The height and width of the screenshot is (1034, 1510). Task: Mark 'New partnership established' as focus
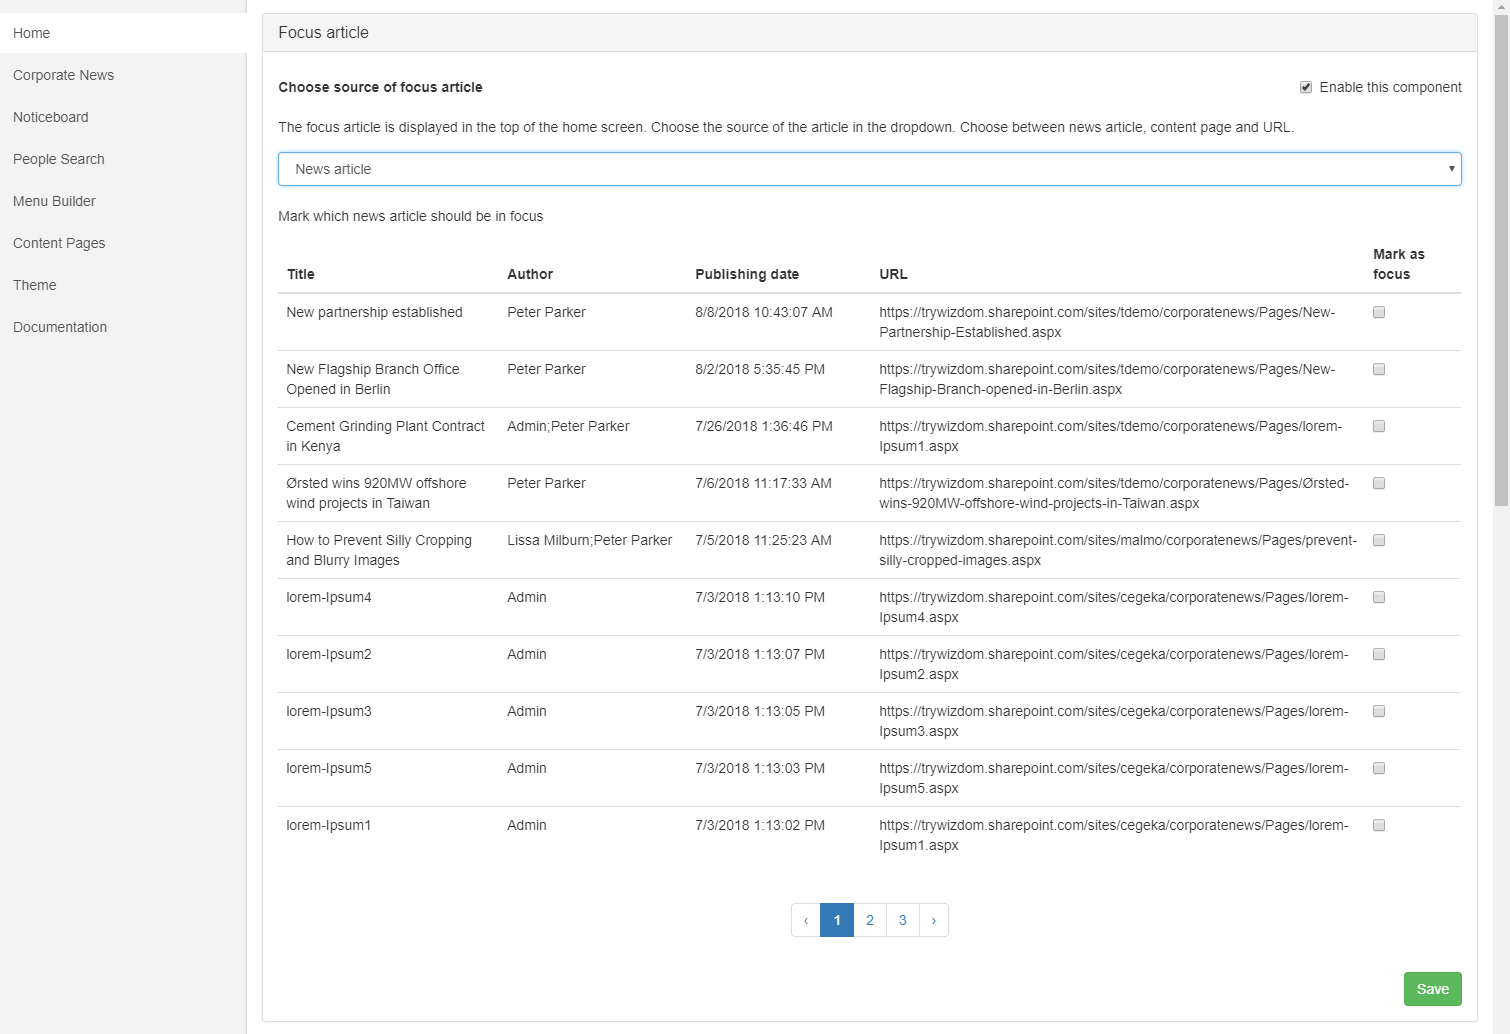click(1379, 312)
